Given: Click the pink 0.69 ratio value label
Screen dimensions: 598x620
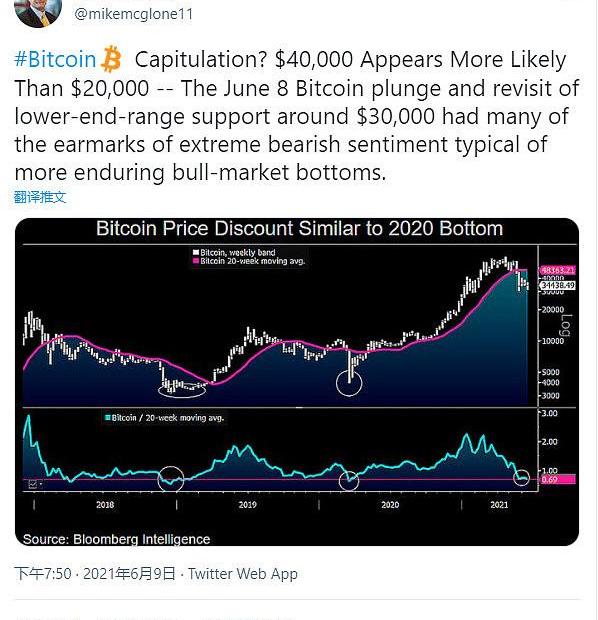Looking at the screenshot, I should (x=558, y=480).
